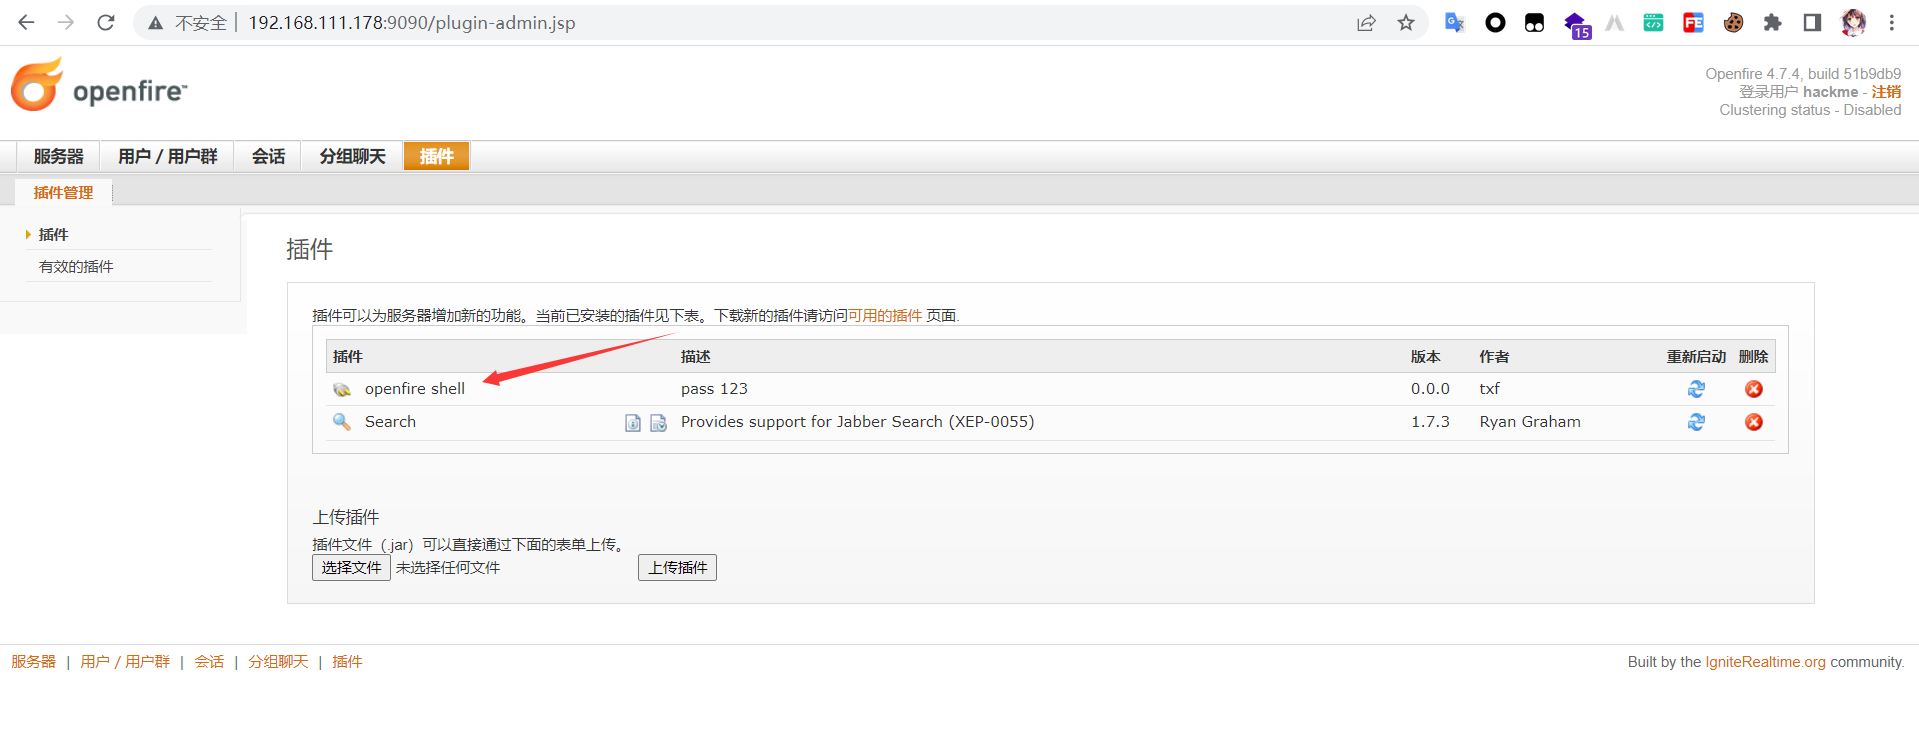1919x732 pixels.
Task: Click the not secure warning icon
Action: pyautogui.click(x=155, y=22)
